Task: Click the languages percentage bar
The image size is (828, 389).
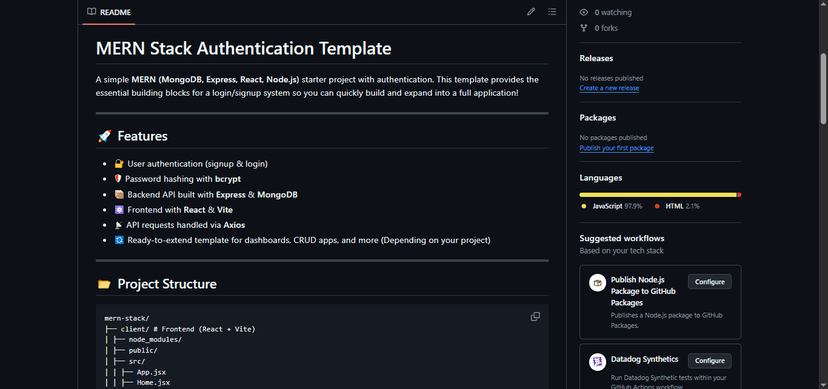Action: tap(660, 195)
